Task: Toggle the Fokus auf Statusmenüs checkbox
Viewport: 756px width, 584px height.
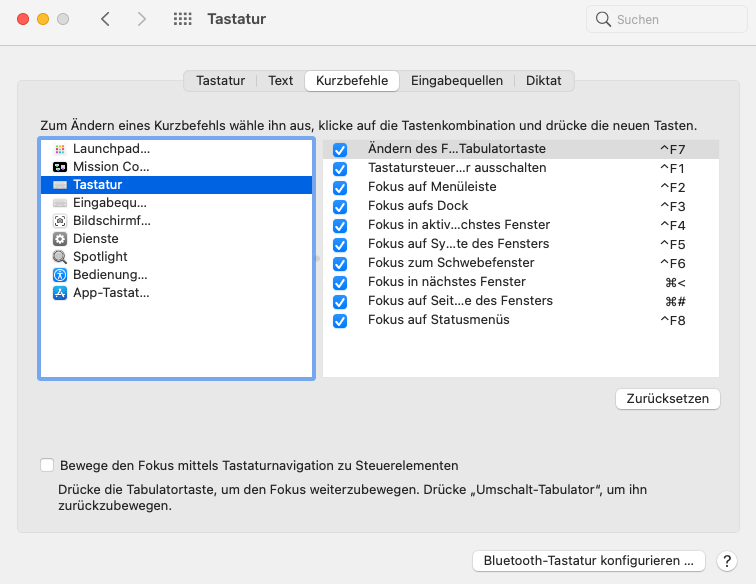Action: coord(340,321)
